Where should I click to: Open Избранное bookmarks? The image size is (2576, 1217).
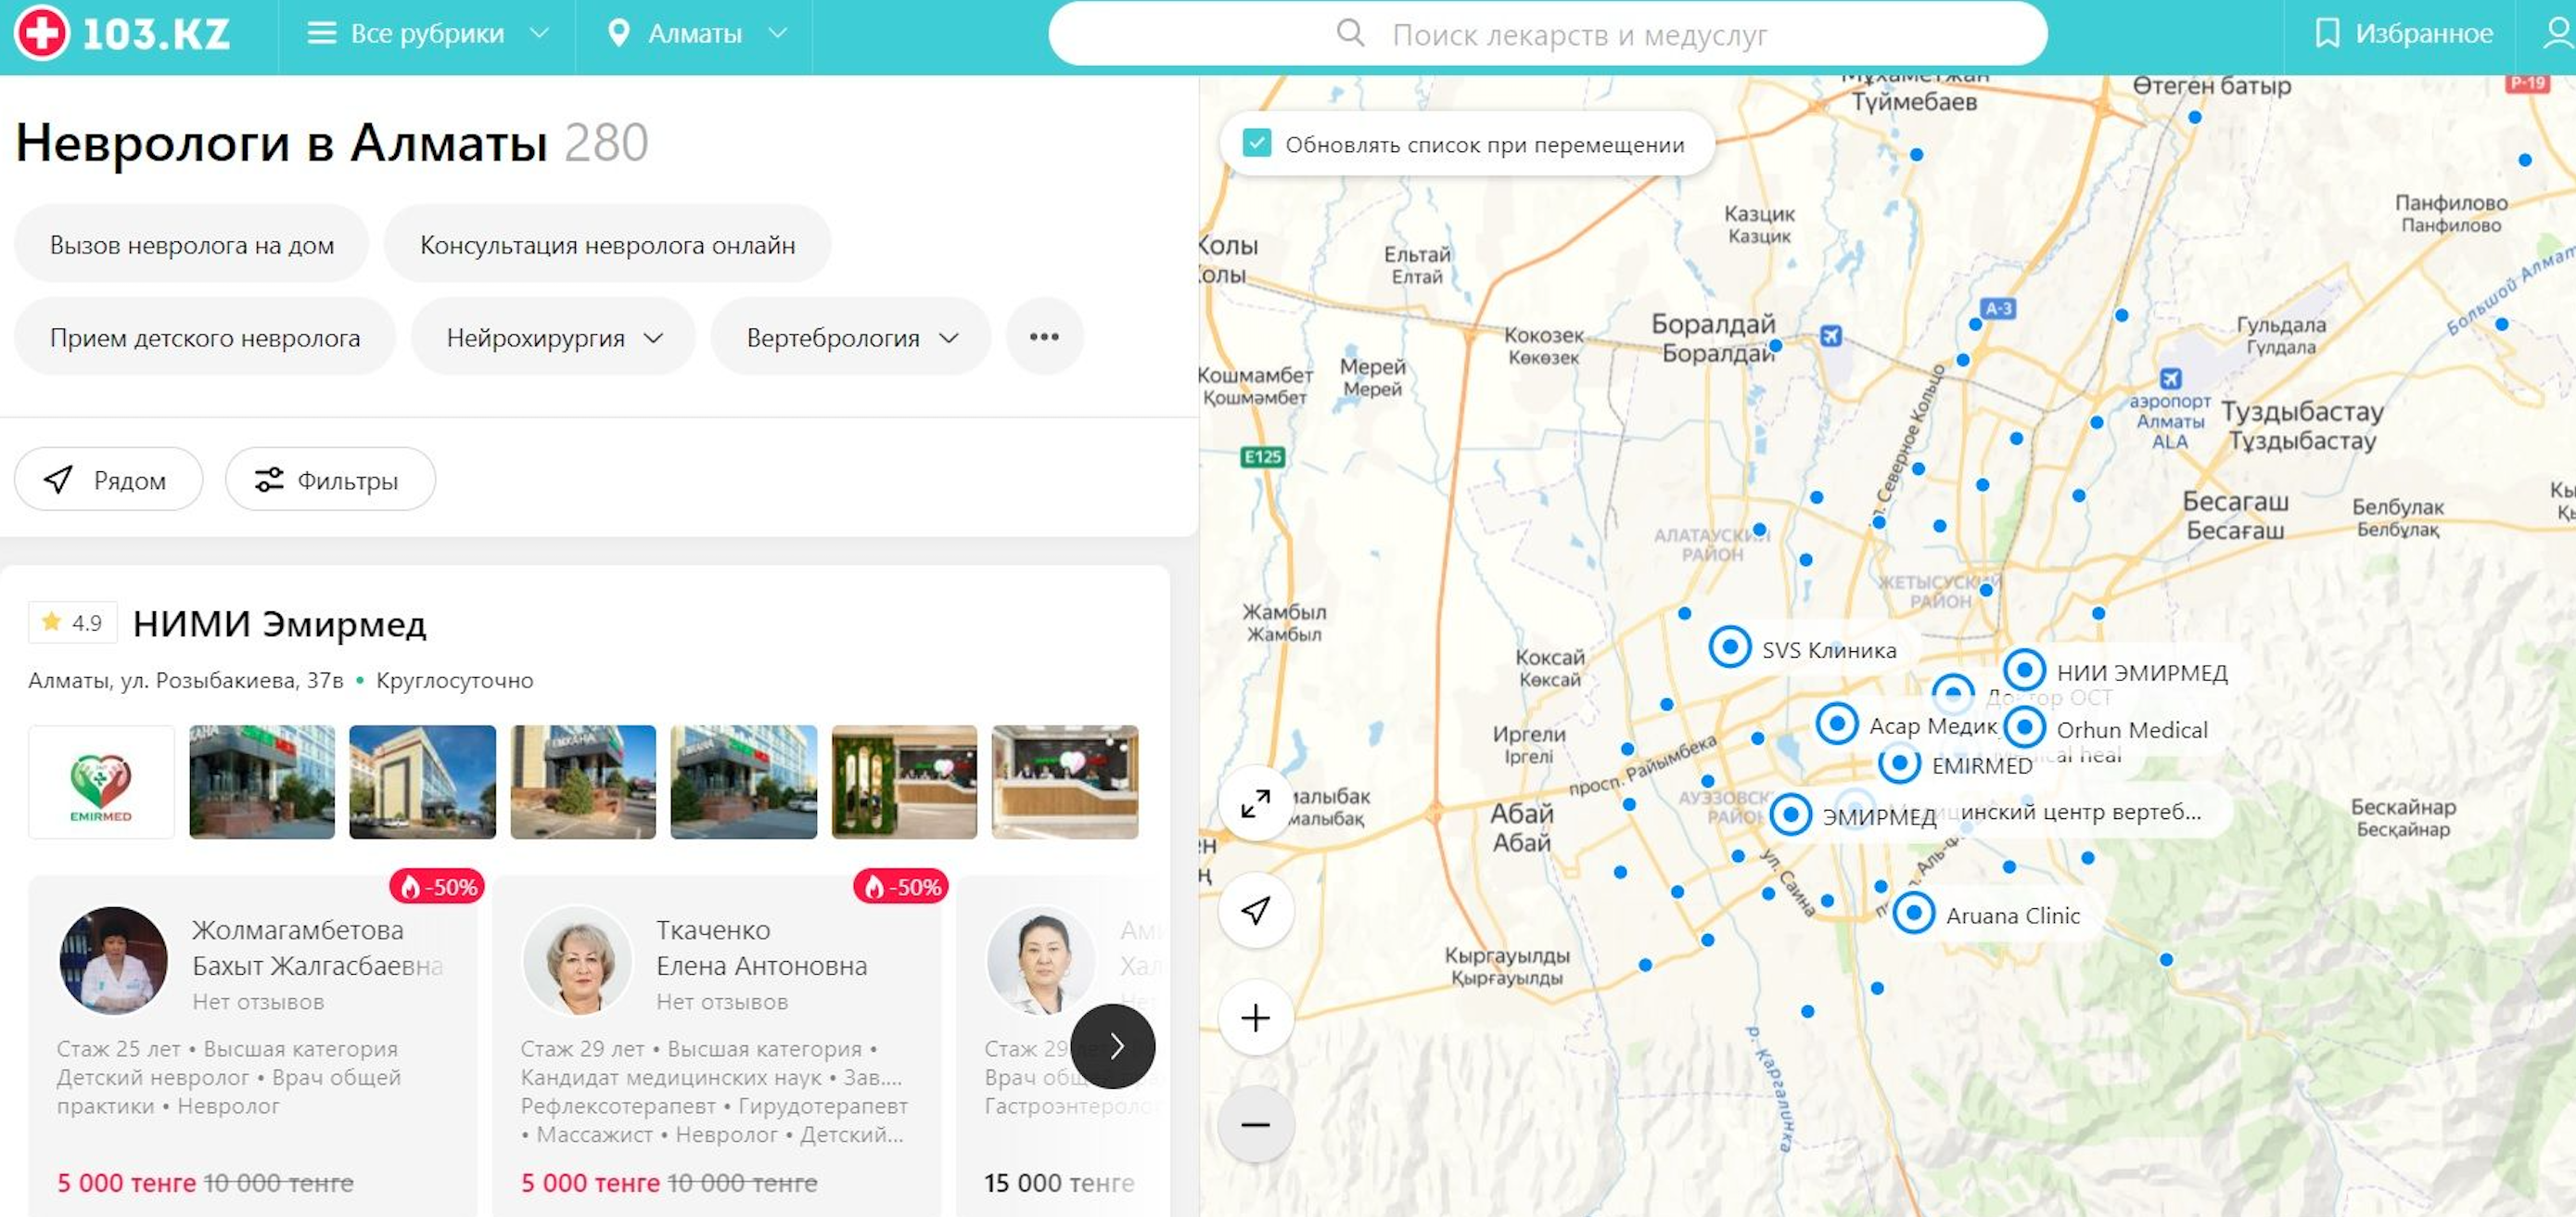[2404, 34]
